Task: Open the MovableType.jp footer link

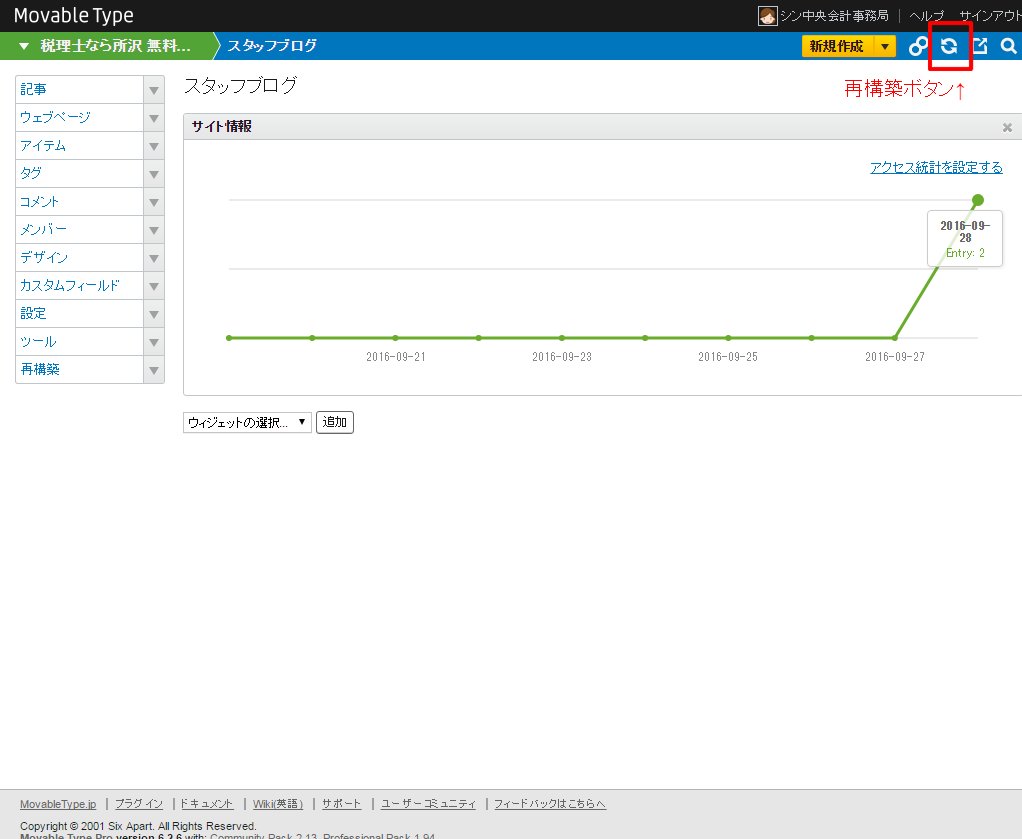Action: [x=58, y=804]
